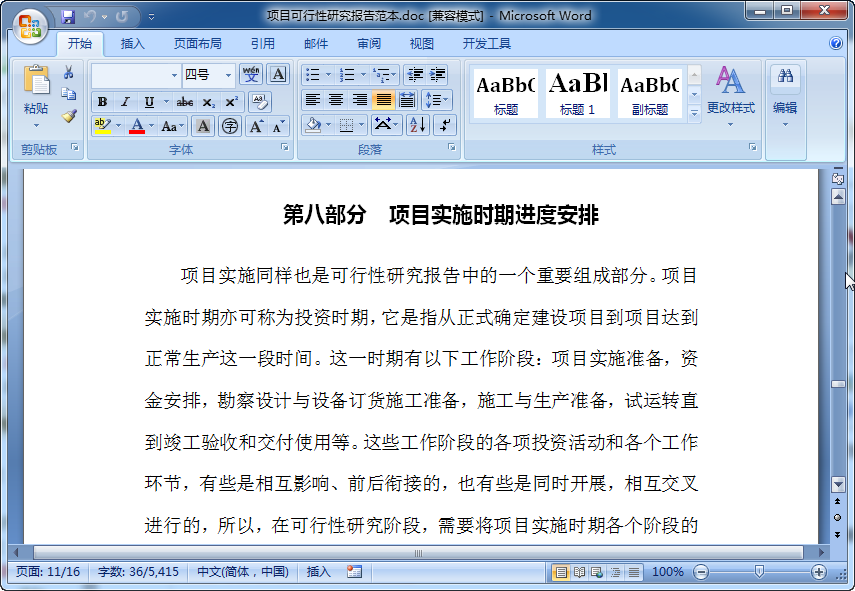Image resolution: width=855 pixels, height=591 pixels.
Task: Open the Customize Quick Access Toolbar dropdown
Action: pyautogui.click(x=152, y=17)
